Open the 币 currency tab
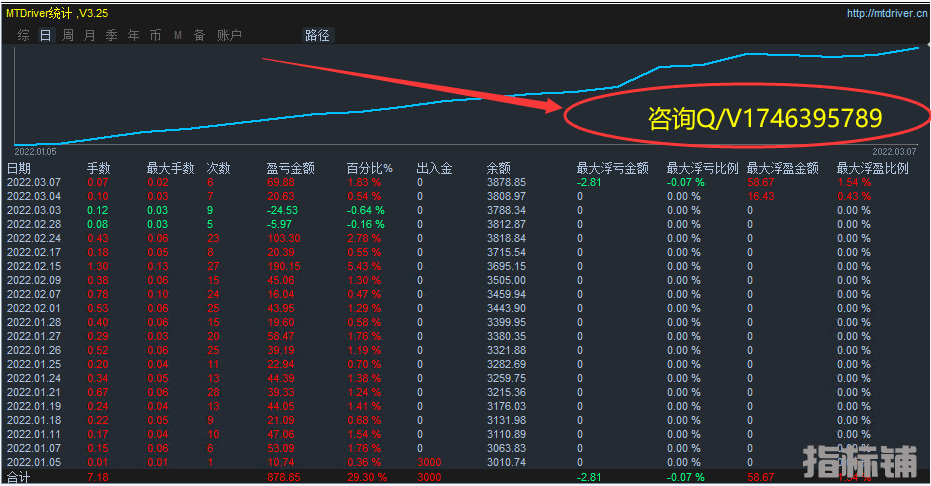This screenshot has height=486, width=931. 155,35
